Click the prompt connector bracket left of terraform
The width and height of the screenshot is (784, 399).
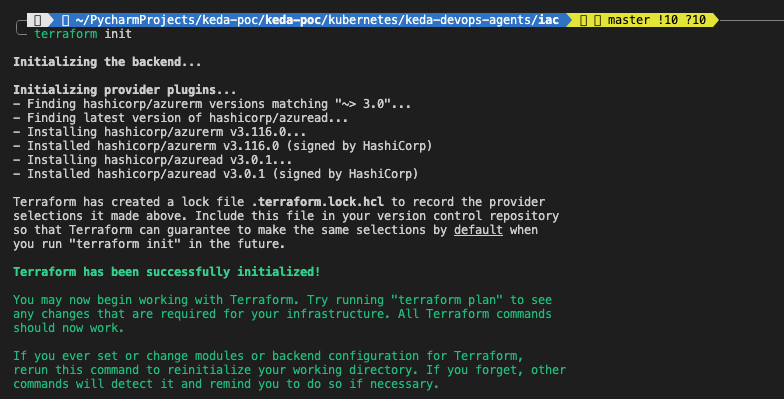[x=21, y=28]
